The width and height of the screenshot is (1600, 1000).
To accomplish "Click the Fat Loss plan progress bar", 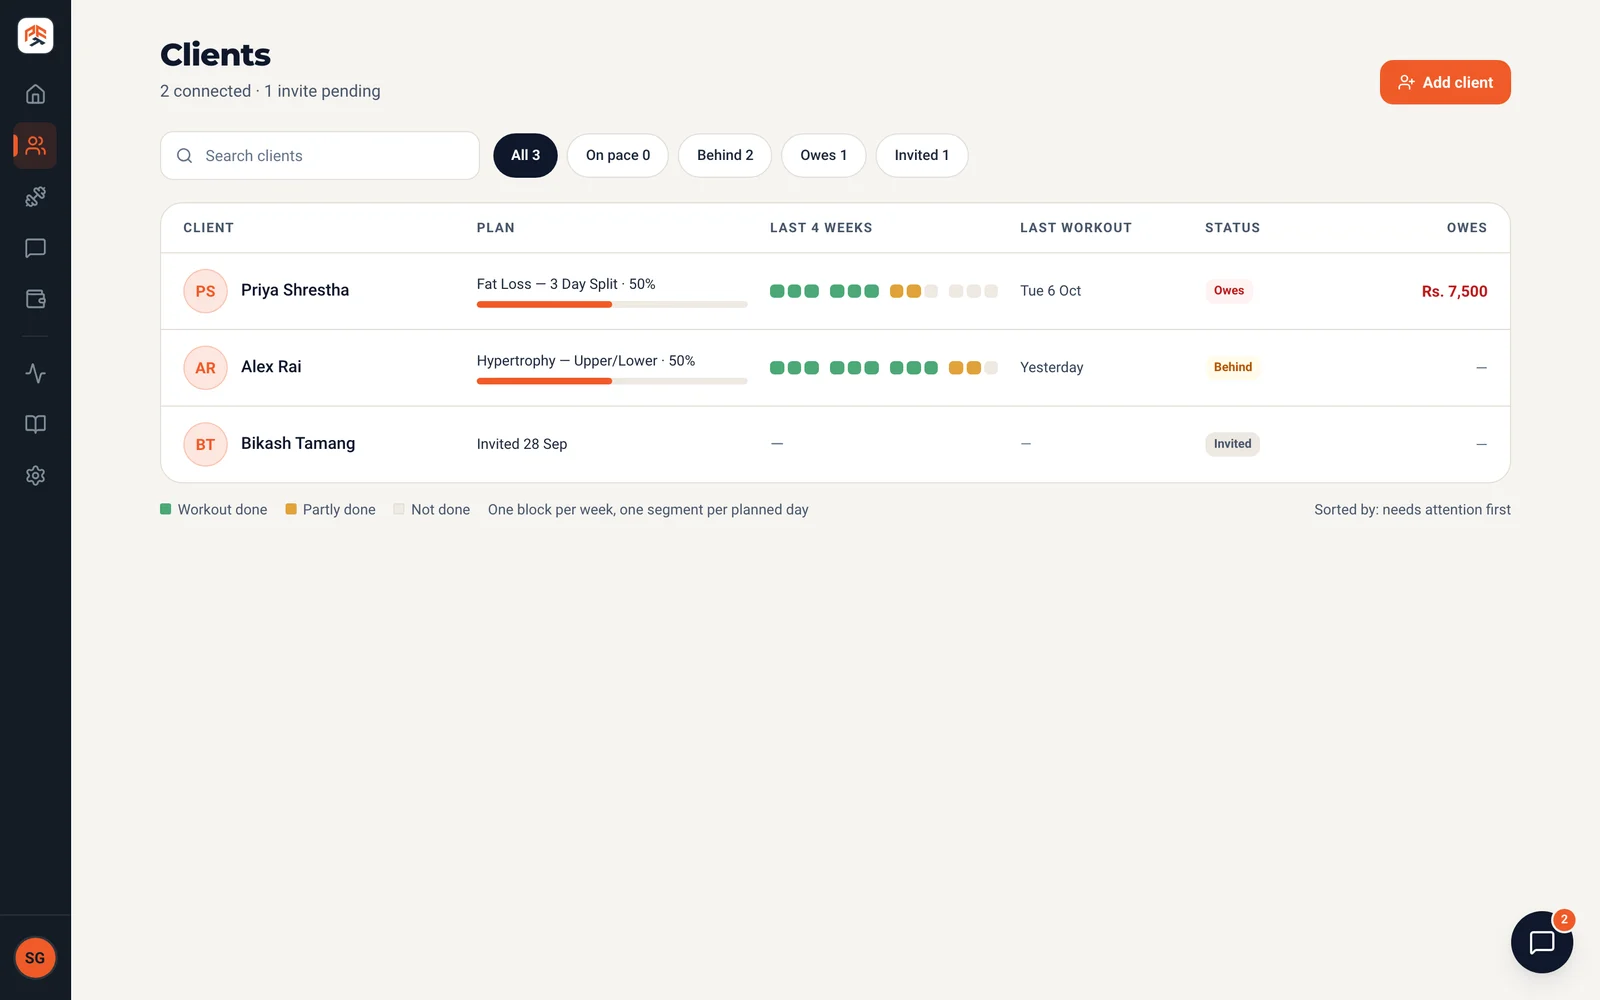I will [612, 304].
